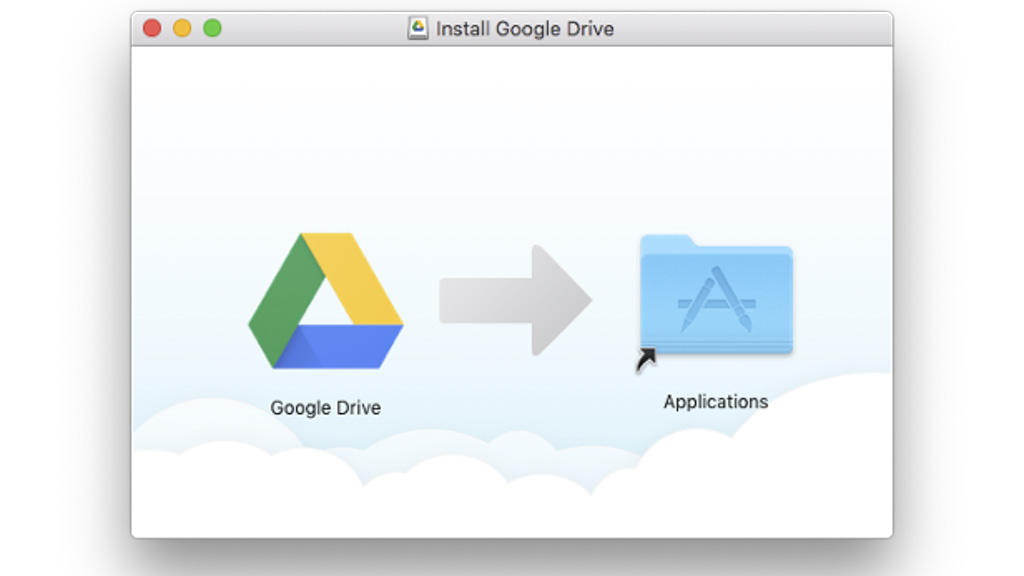
Task: Click the alias arrow badge on Applications folder
Action: click(646, 359)
